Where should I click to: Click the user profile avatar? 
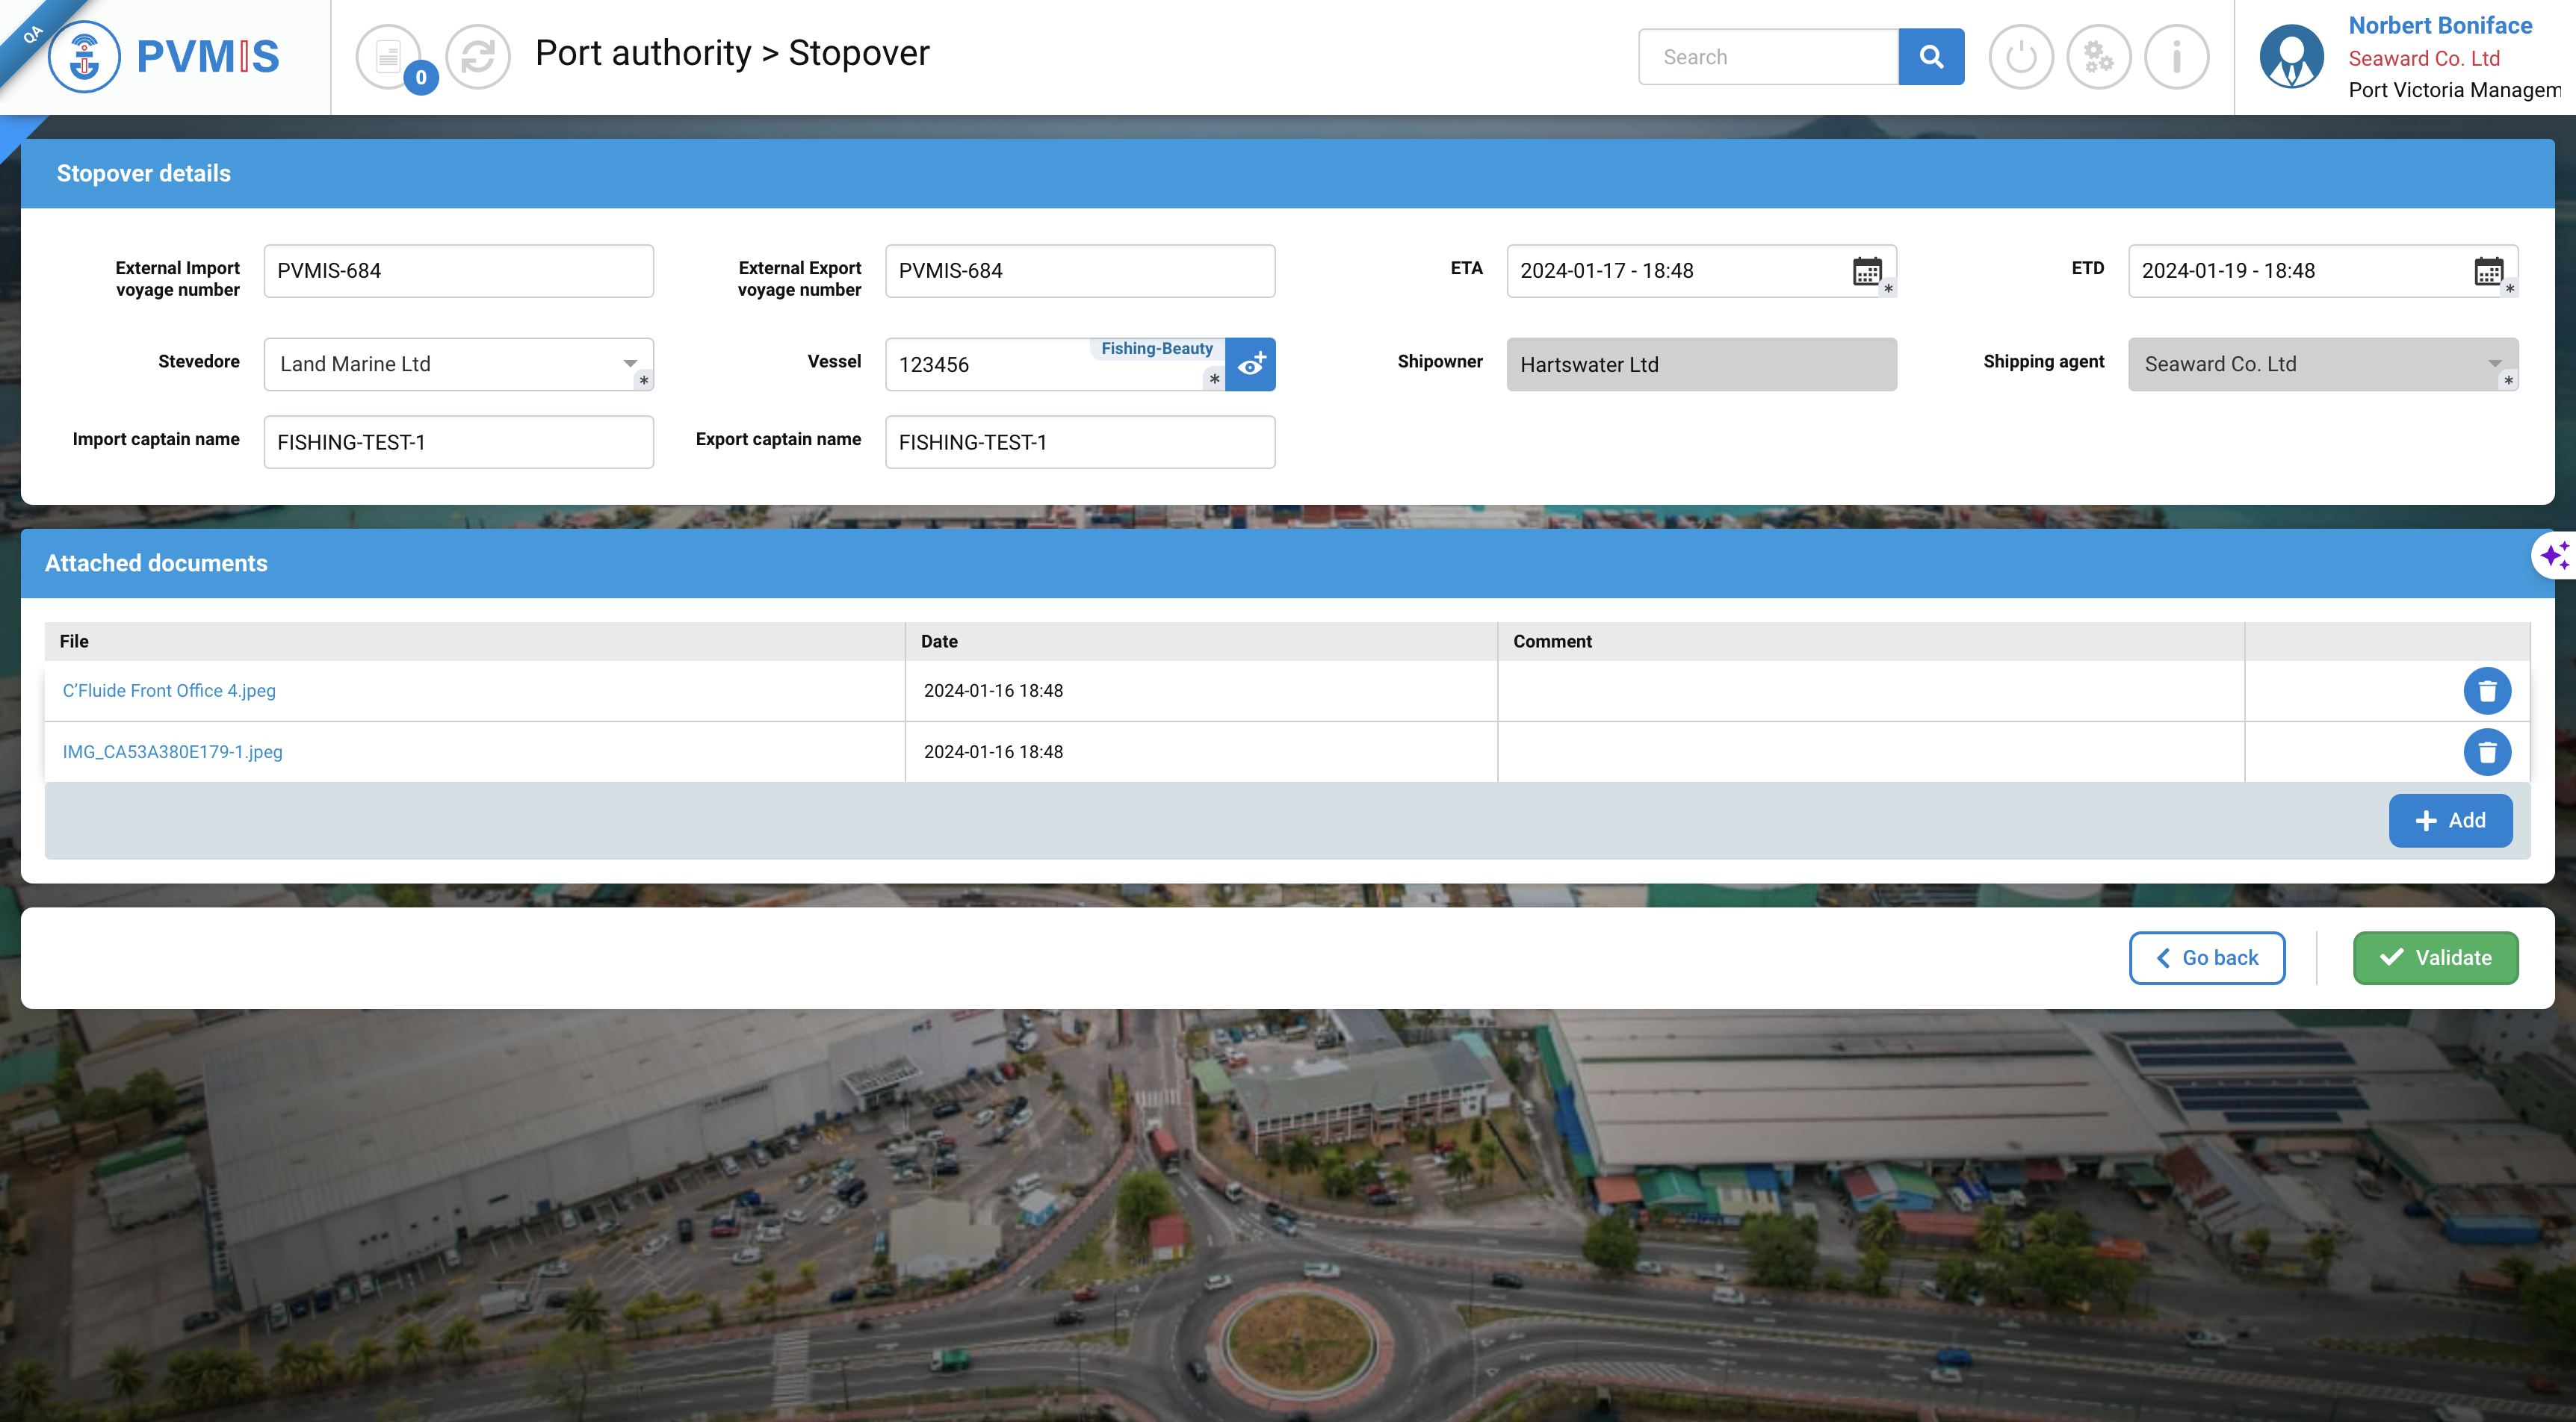tap(2291, 57)
